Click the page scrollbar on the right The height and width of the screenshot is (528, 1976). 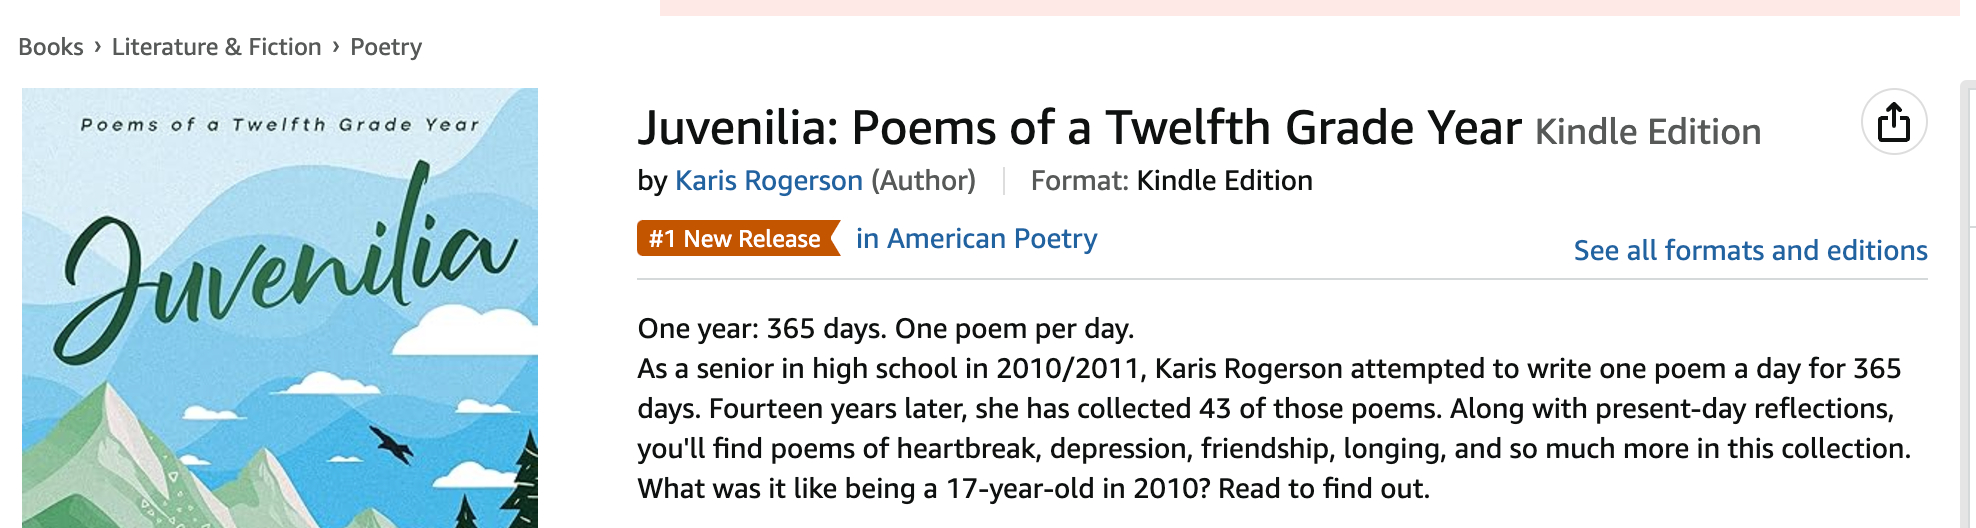click(1968, 300)
